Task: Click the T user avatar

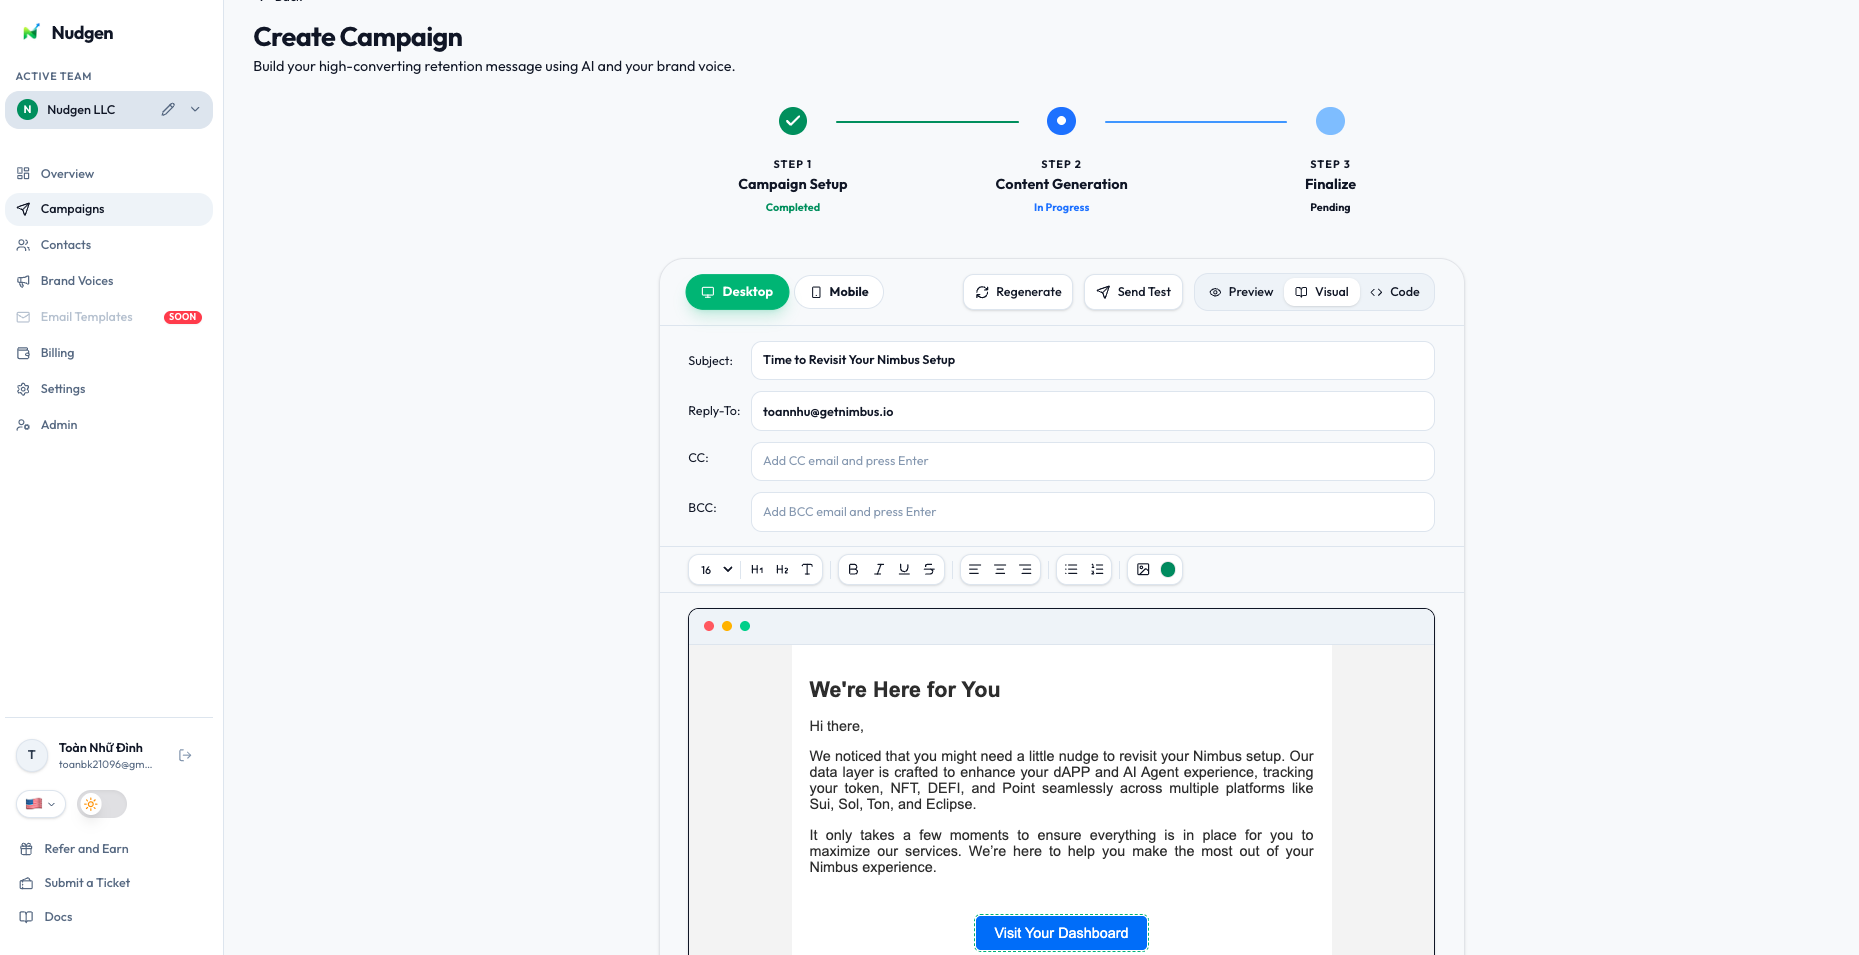Action: 32,756
